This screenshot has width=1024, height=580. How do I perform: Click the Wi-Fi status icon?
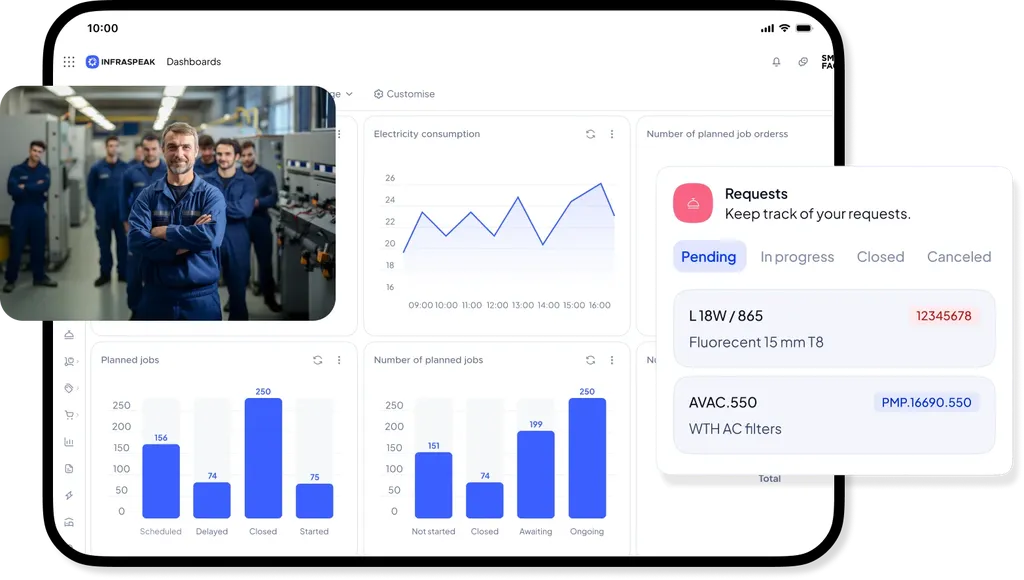(785, 28)
